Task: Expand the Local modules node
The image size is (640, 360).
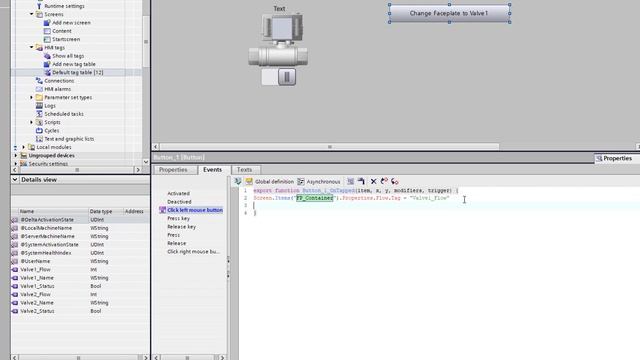Action: [24, 147]
